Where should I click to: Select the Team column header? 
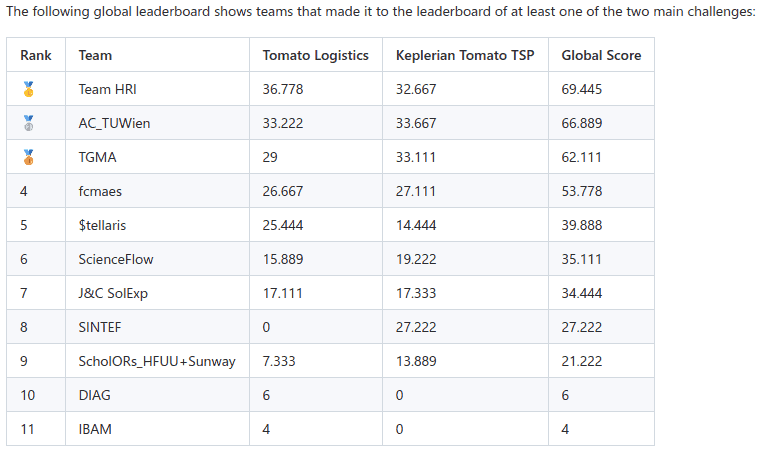tap(95, 55)
